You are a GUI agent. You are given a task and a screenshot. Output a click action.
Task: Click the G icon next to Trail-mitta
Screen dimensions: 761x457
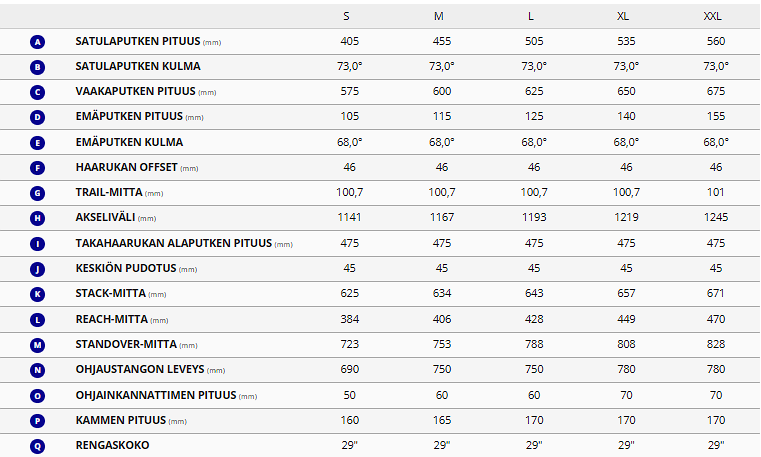pyautogui.click(x=38, y=192)
